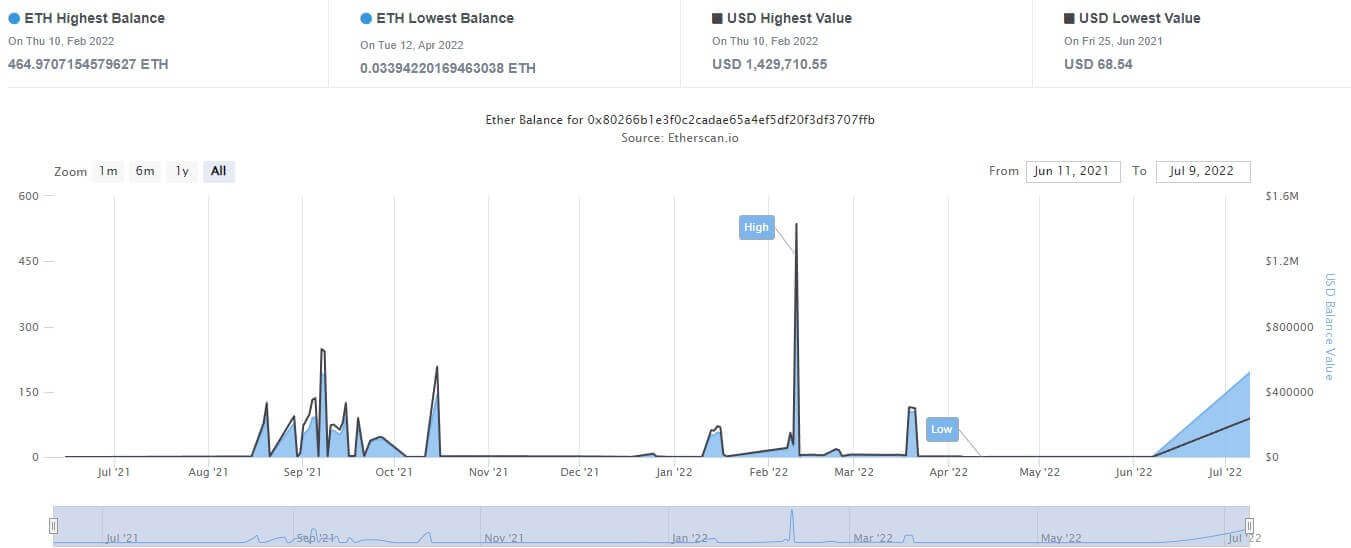The image size is (1351, 548).
Task: Click the High marker label on chart
Action: (x=757, y=227)
